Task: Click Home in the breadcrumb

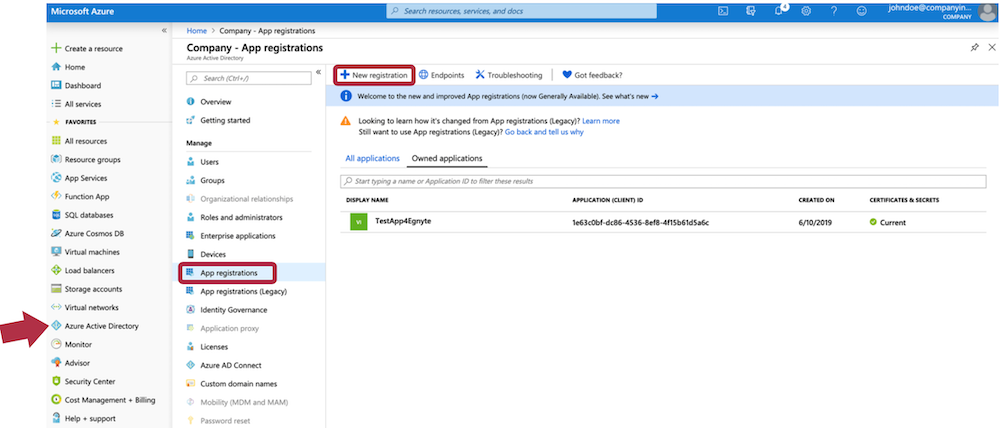Action: (196, 31)
